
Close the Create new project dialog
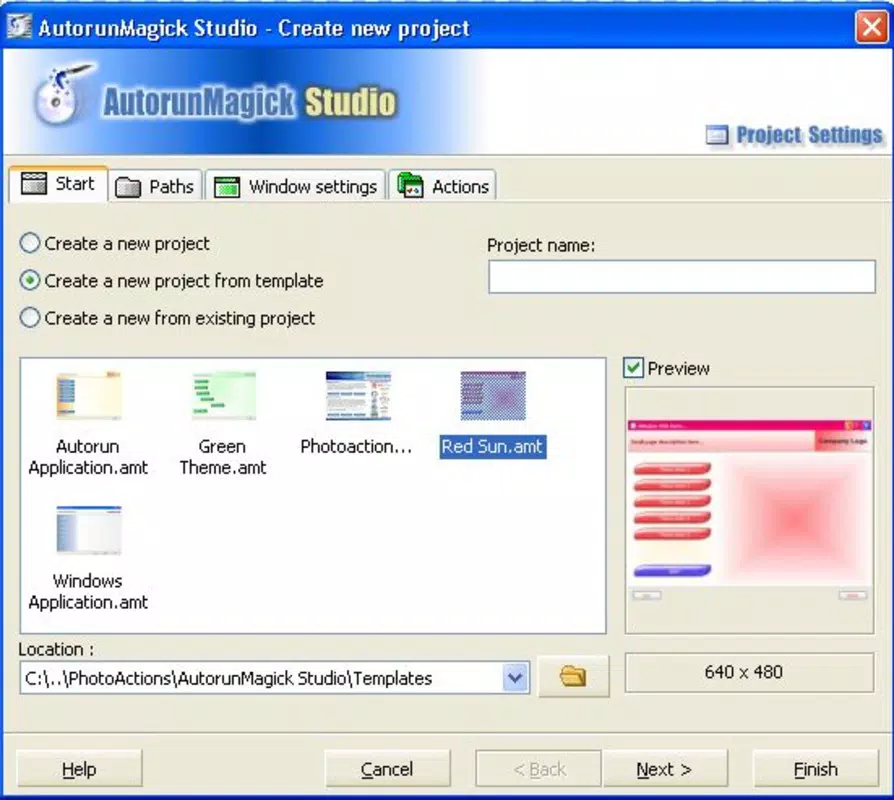(x=871, y=26)
